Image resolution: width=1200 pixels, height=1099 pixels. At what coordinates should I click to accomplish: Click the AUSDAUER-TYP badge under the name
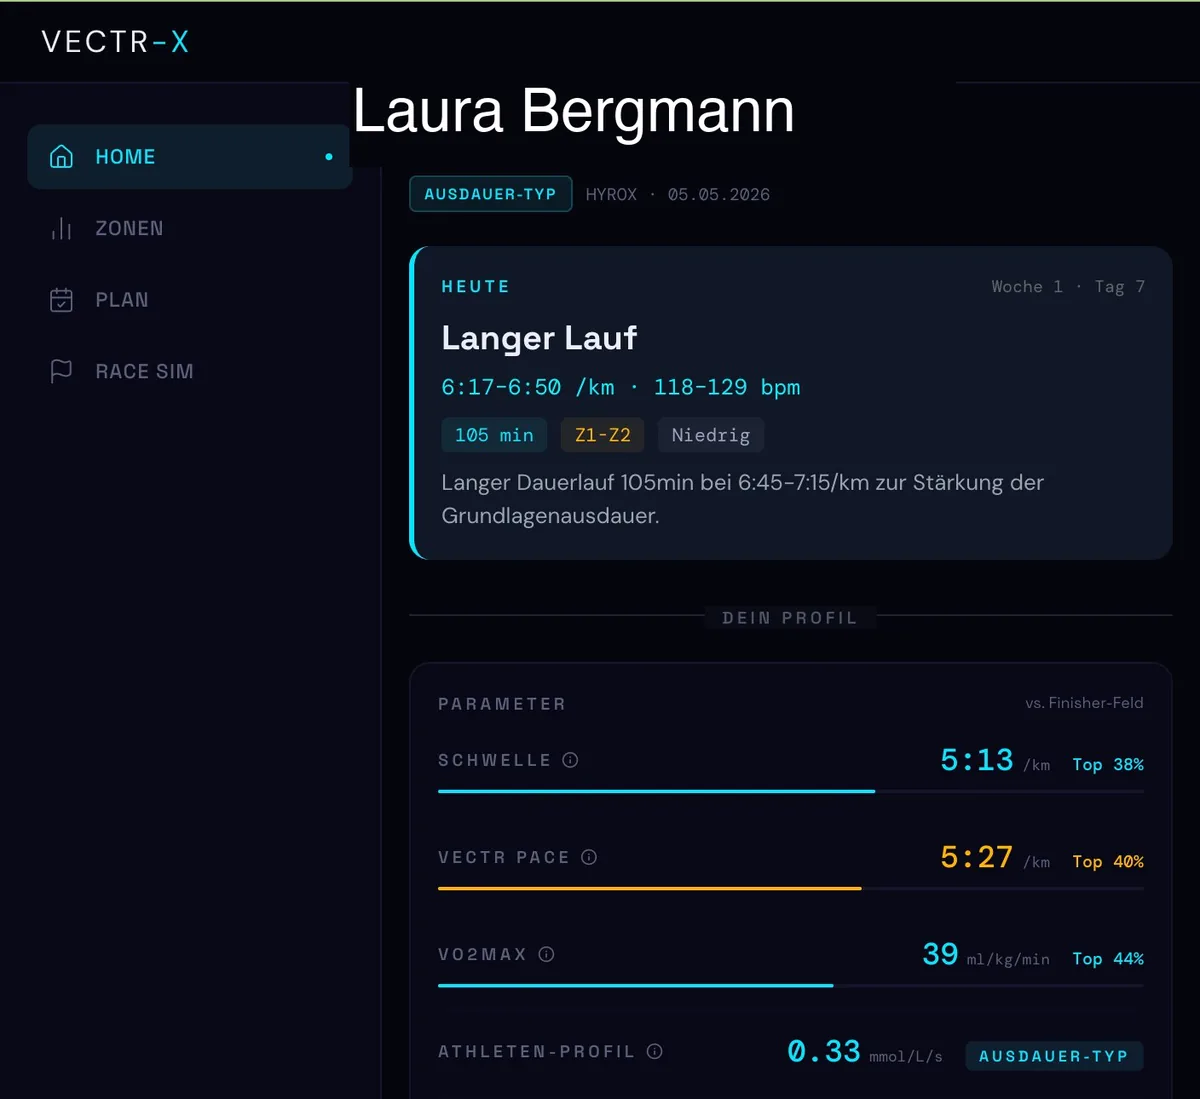point(490,194)
